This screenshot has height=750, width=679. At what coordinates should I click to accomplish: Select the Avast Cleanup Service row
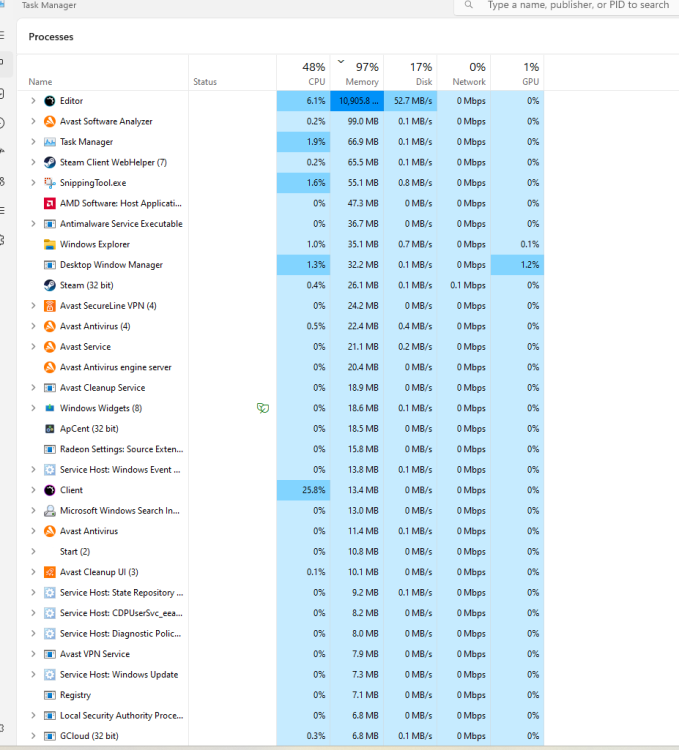pyautogui.click(x=280, y=388)
